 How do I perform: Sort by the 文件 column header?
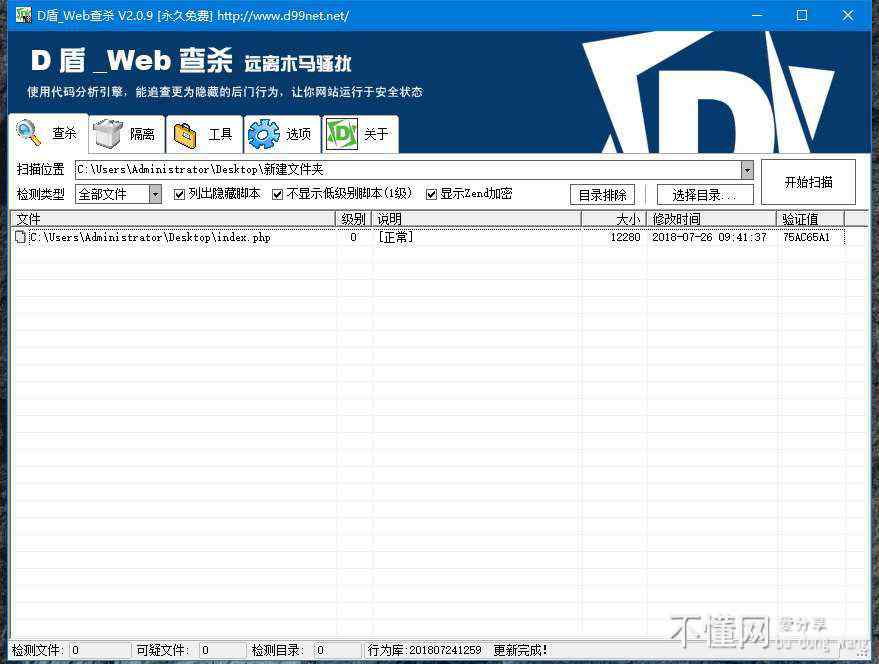coord(173,219)
